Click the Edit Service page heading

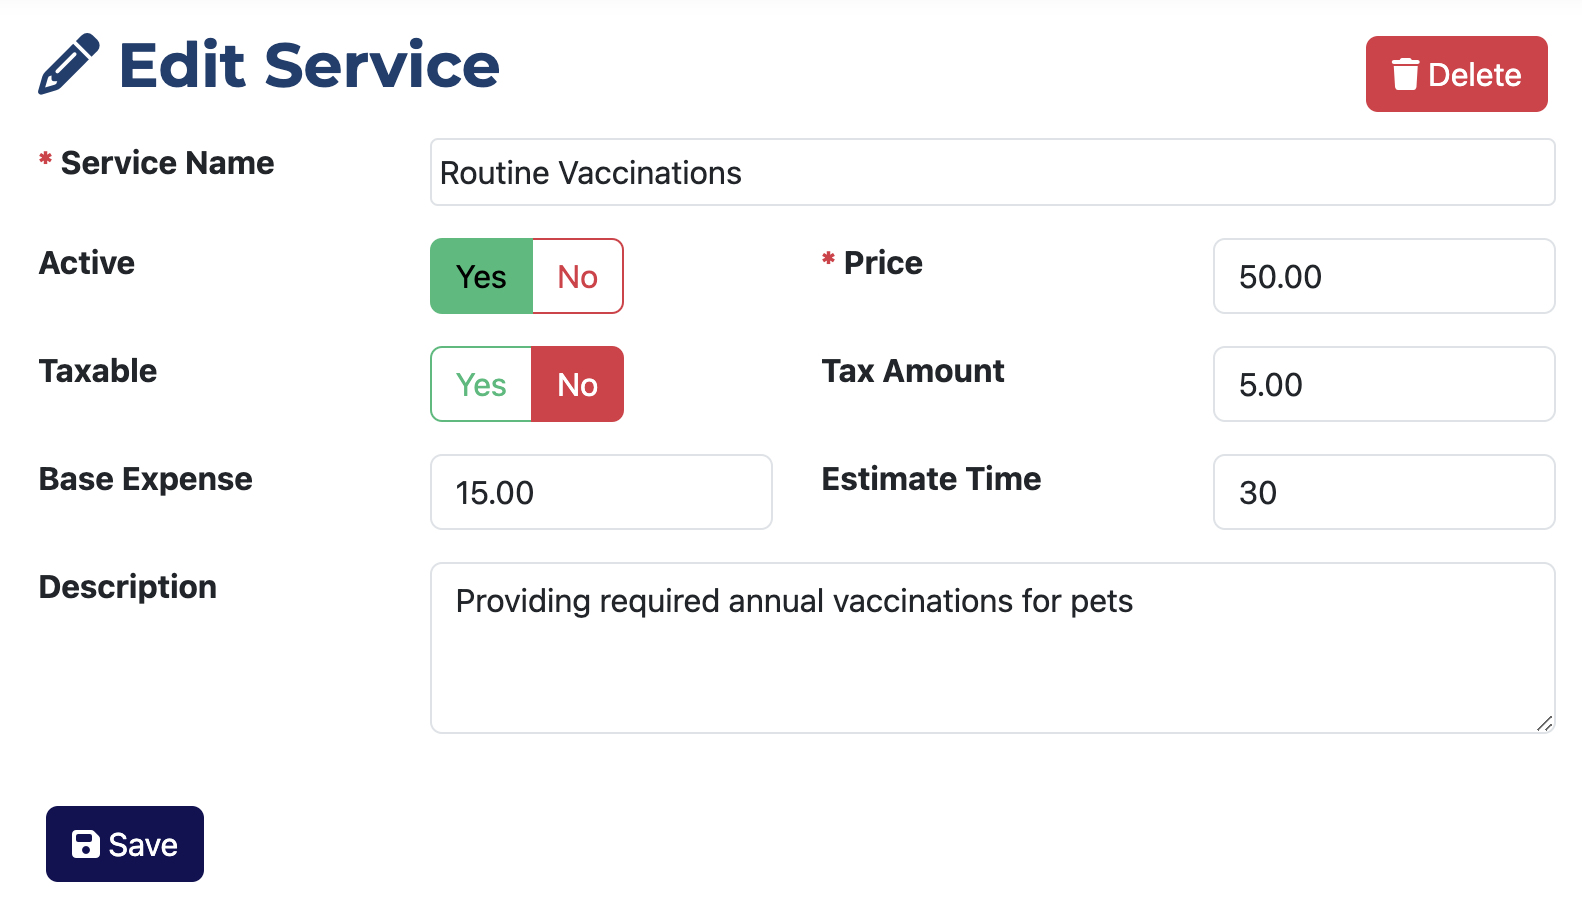(x=309, y=65)
